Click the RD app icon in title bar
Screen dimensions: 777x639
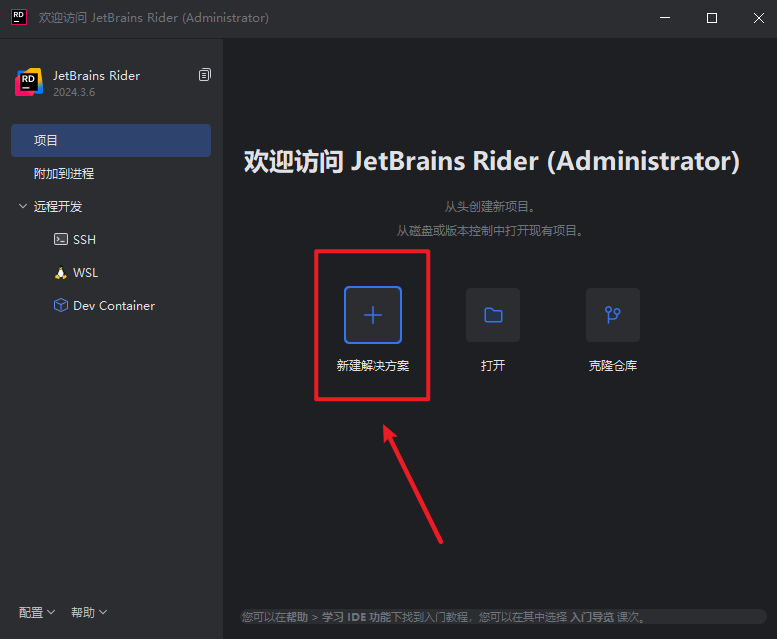tap(19, 17)
